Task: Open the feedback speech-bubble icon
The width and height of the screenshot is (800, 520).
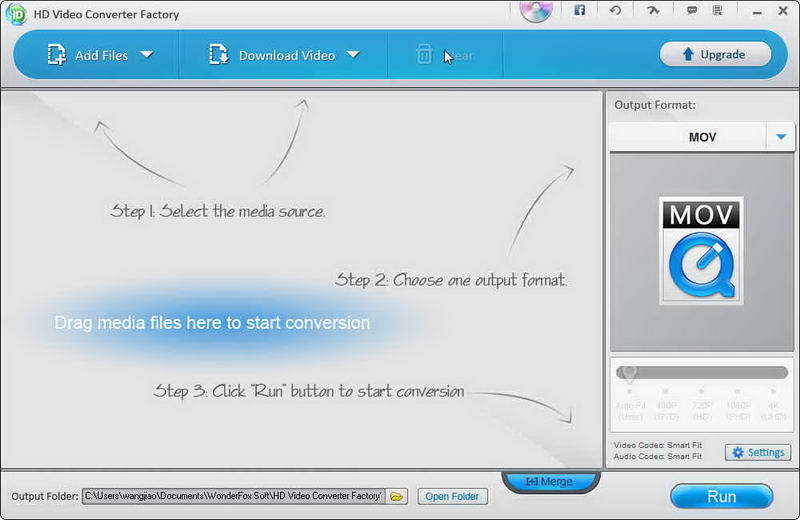Action: (692, 10)
